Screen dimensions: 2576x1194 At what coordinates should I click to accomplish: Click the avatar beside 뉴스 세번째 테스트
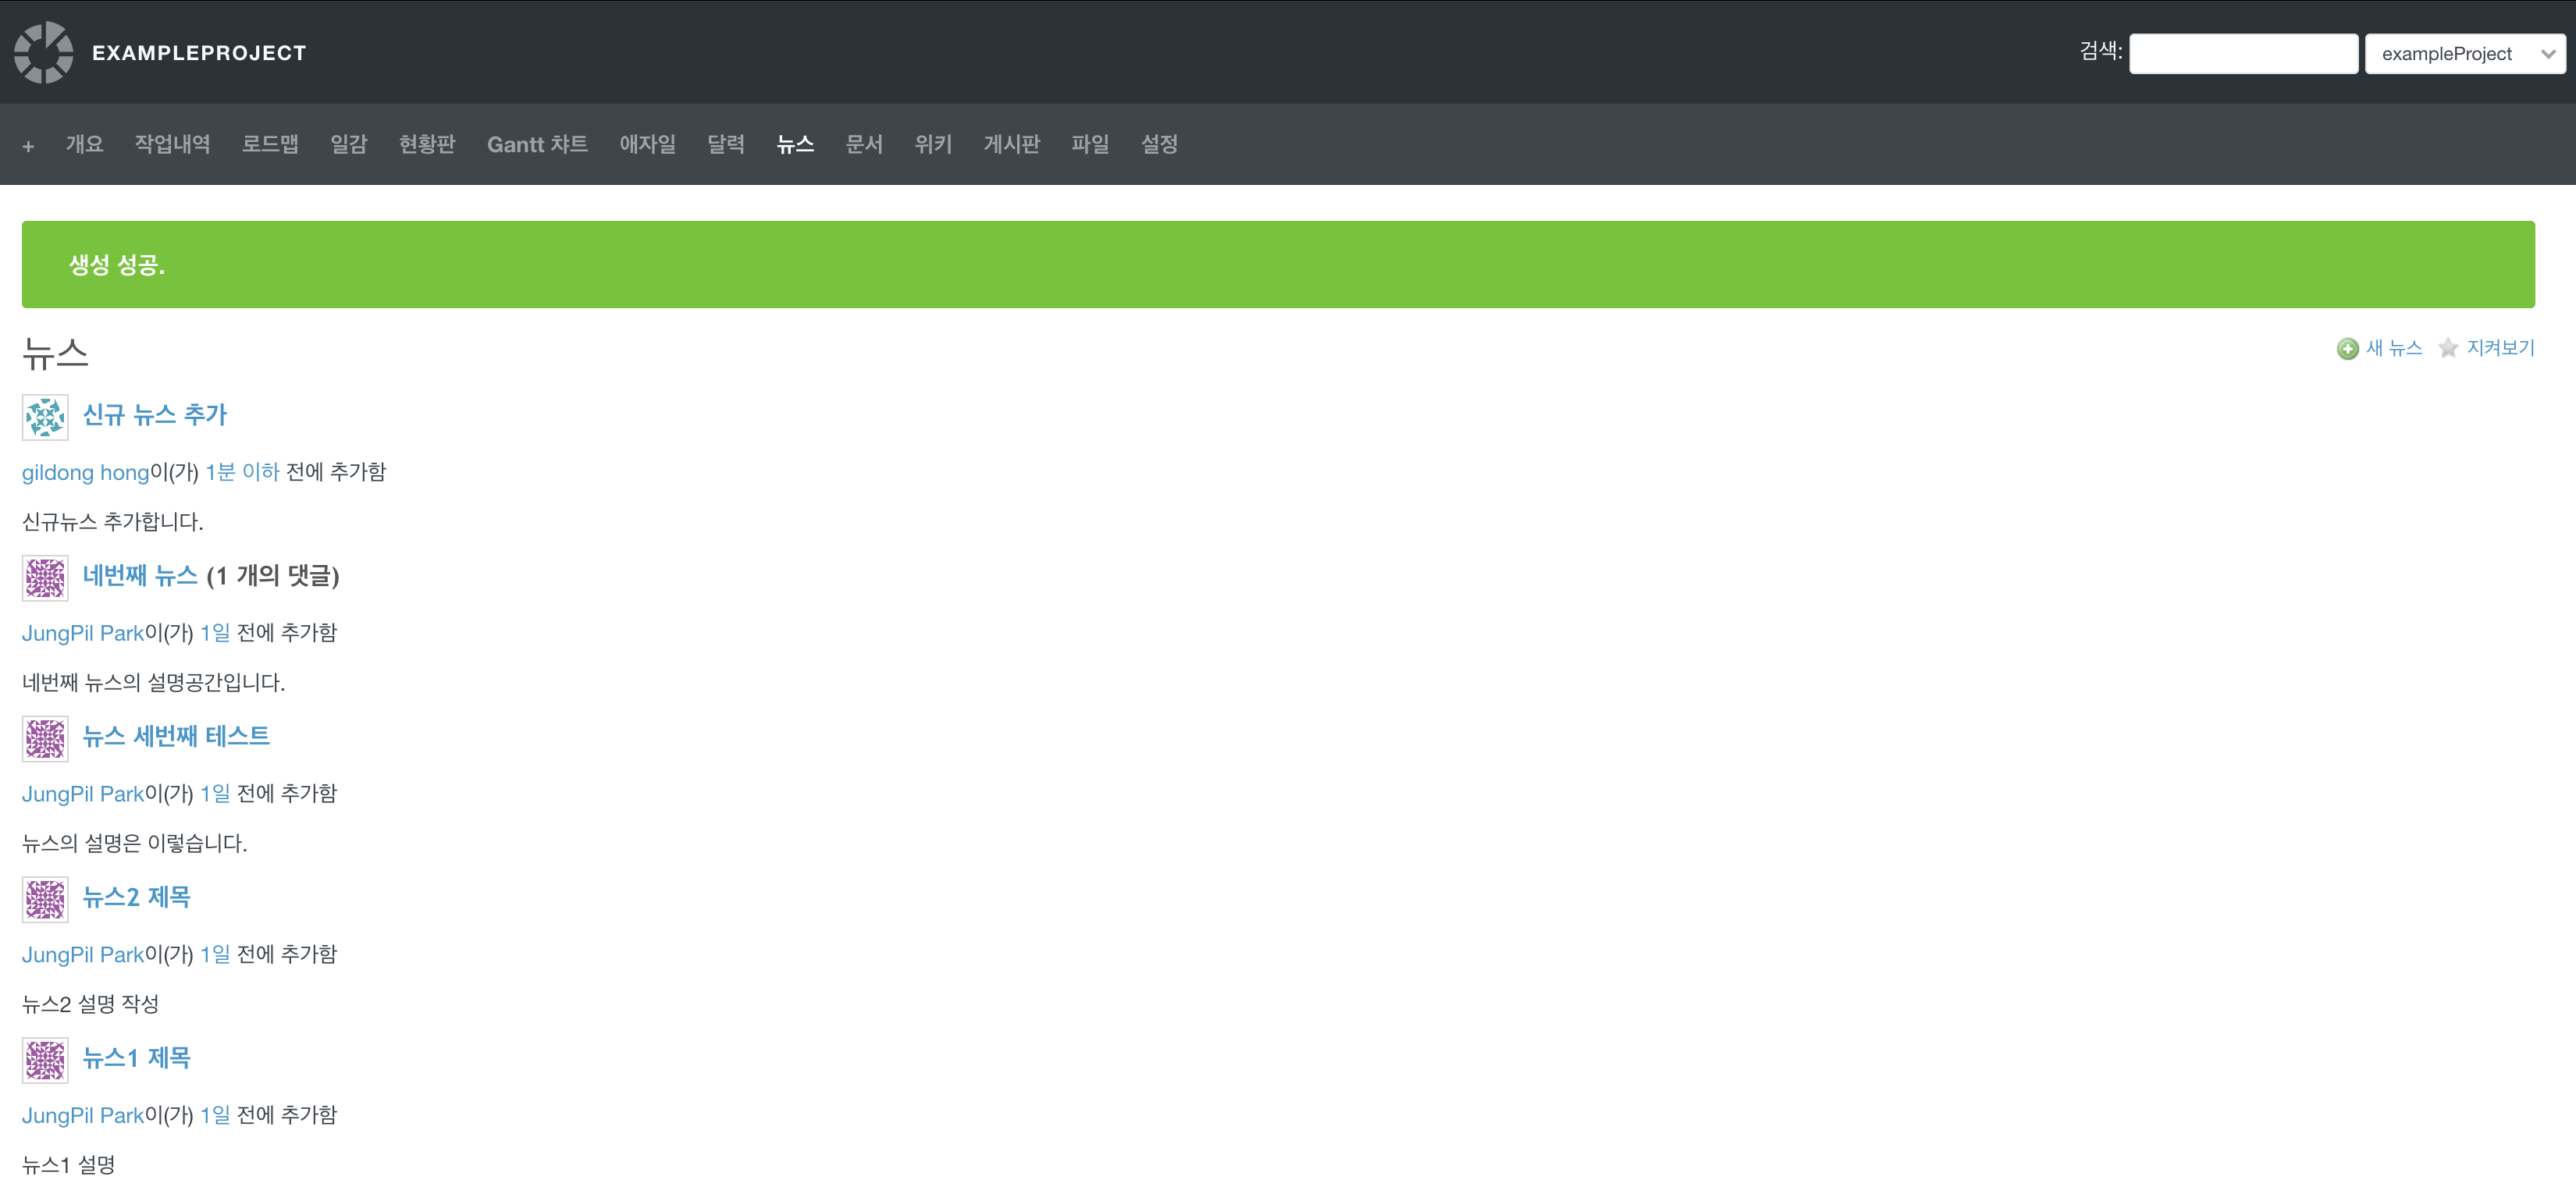pyautogui.click(x=45, y=739)
